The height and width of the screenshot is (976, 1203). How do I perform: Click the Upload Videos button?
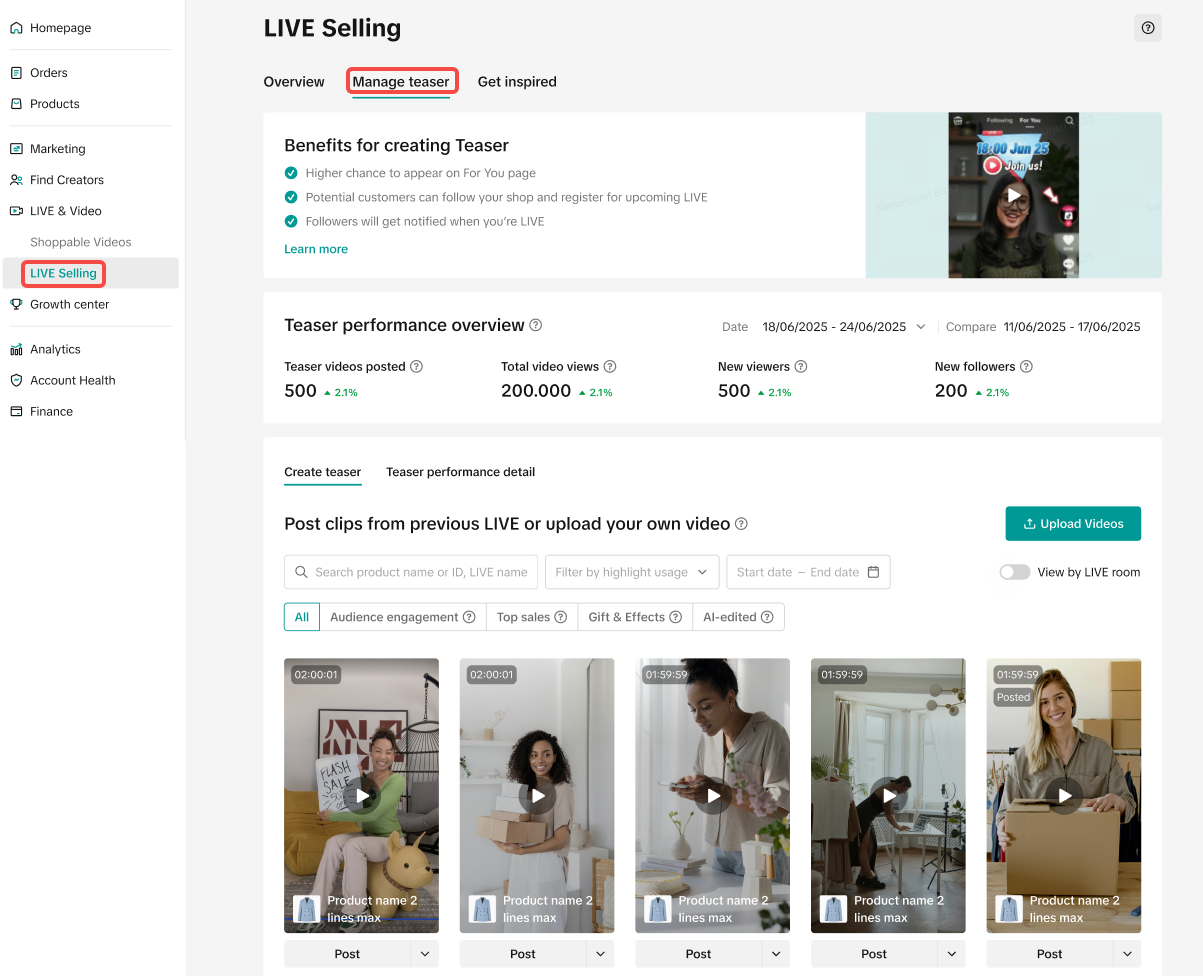[1072, 524]
